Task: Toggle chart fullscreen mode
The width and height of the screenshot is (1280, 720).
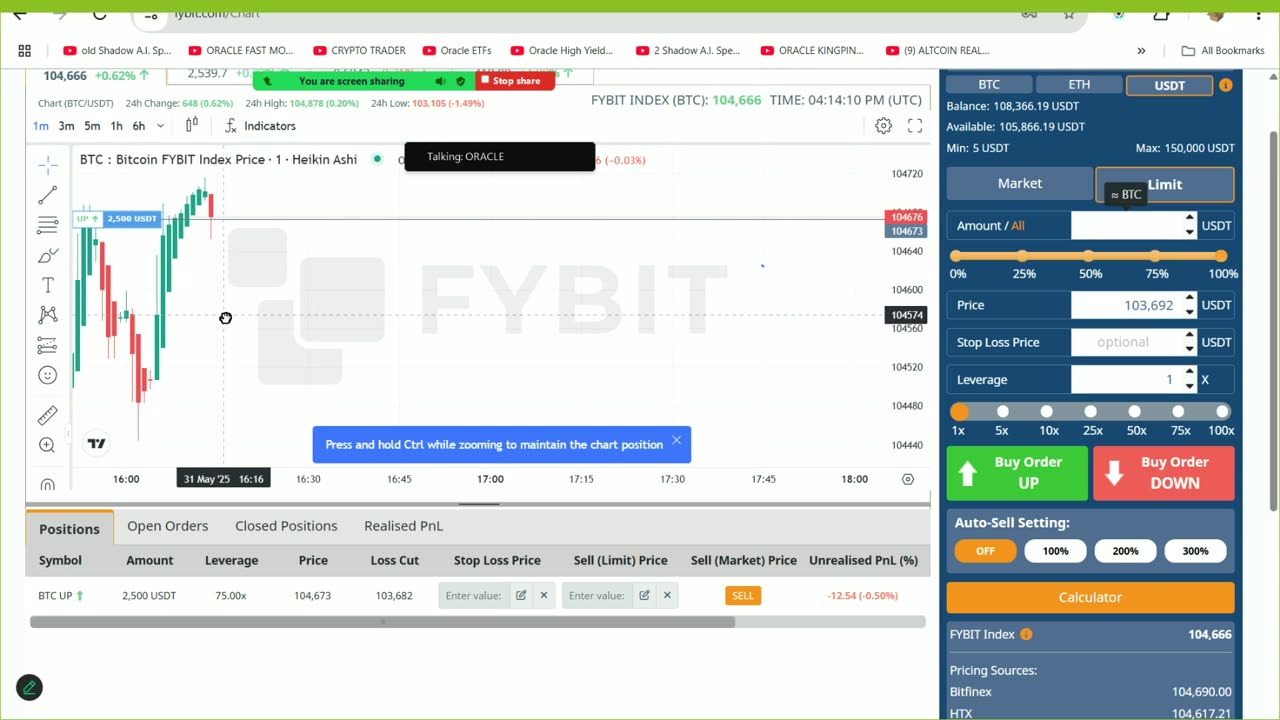Action: (x=915, y=126)
